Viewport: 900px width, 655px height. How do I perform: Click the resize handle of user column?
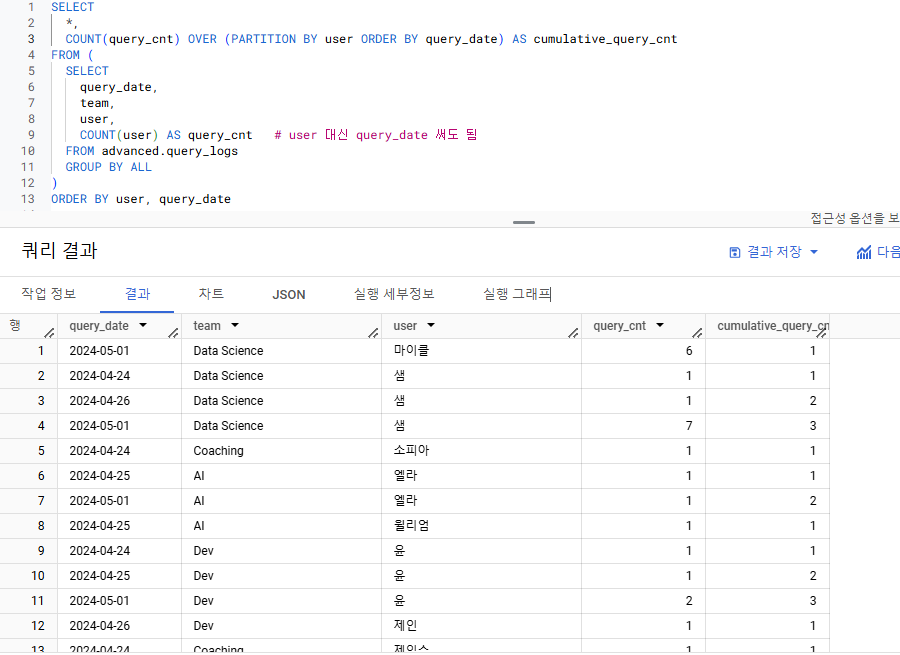point(573,333)
